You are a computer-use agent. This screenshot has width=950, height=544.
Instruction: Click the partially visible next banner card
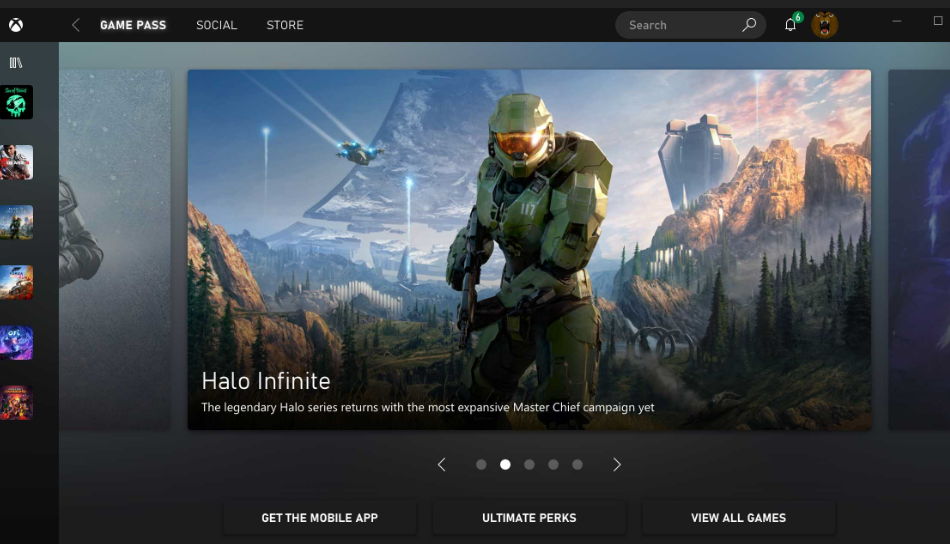[919, 250]
